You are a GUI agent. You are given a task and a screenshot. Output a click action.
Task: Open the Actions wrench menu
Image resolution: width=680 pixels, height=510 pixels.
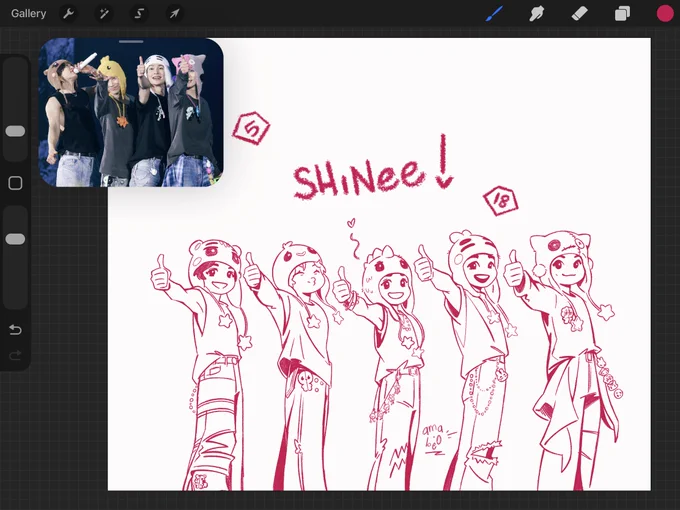[x=68, y=13]
